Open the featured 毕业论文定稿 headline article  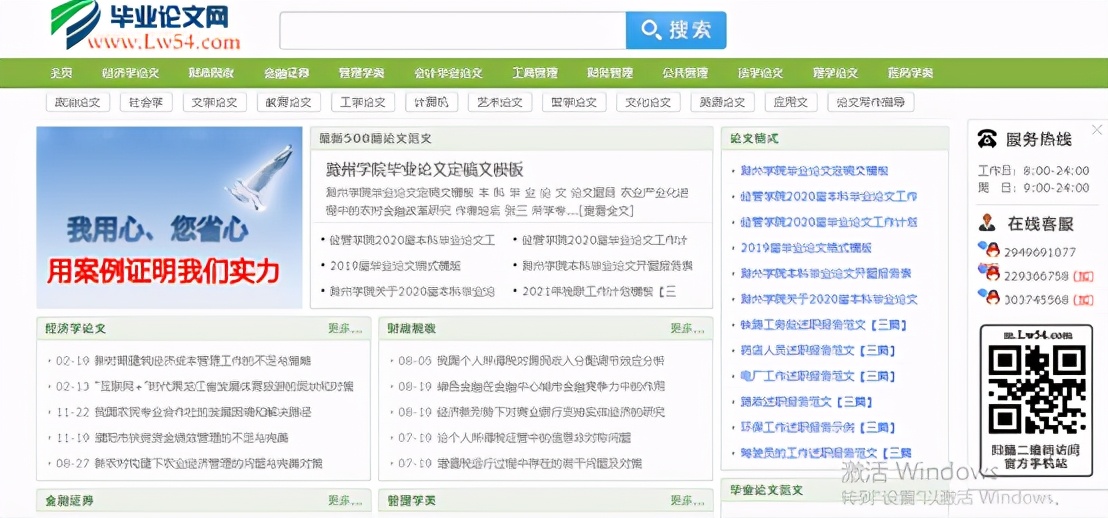(425, 170)
